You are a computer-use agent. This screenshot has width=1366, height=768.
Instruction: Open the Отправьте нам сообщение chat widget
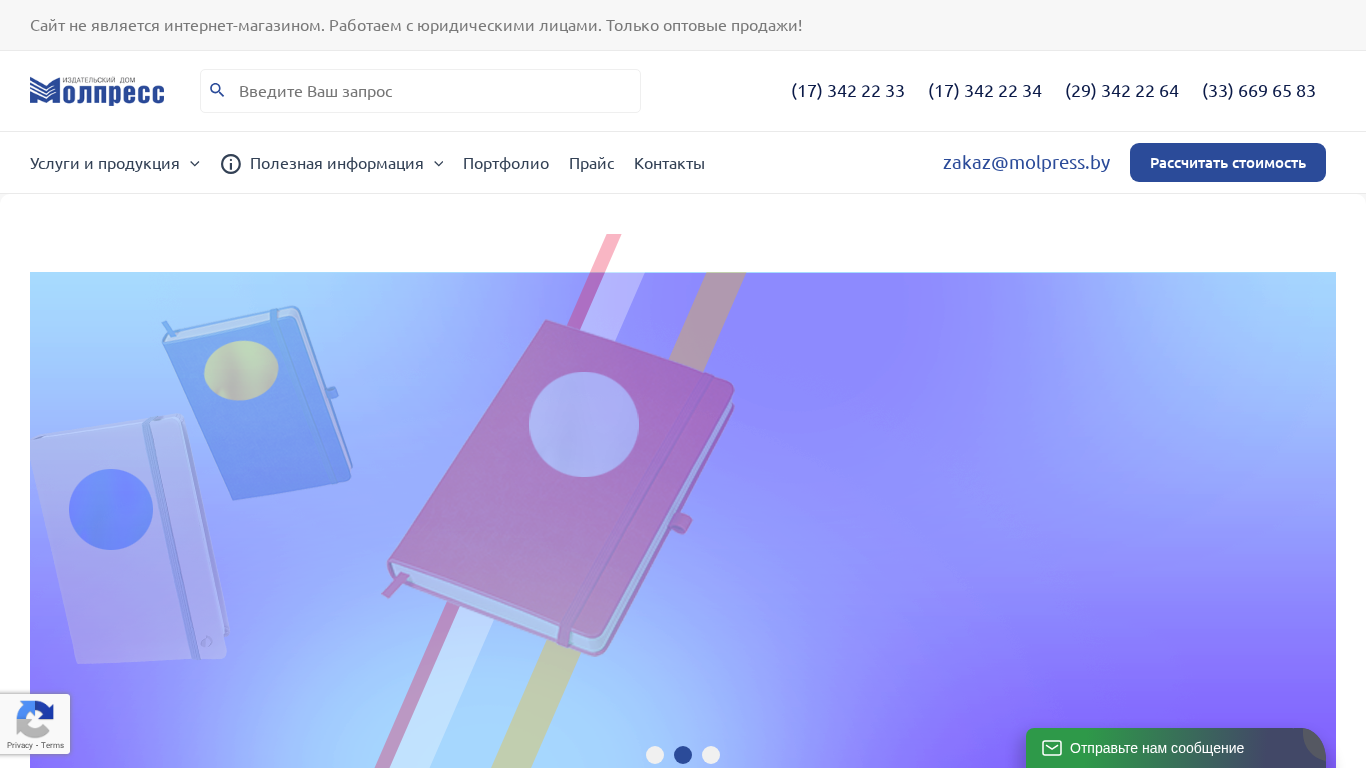[x=1175, y=748]
